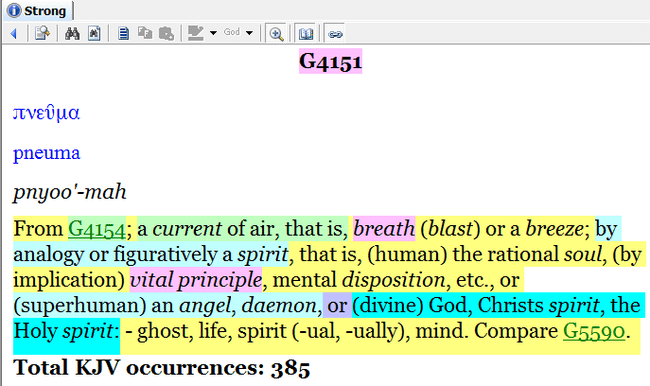The width and height of the screenshot is (650, 386).
Task: Follow the G5590 compare link
Action: (x=594, y=331)
